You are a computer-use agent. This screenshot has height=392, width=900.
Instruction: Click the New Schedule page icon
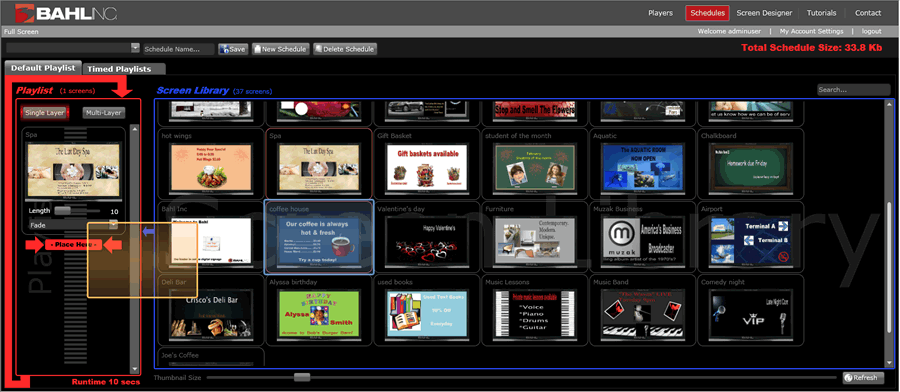point(257,49)
